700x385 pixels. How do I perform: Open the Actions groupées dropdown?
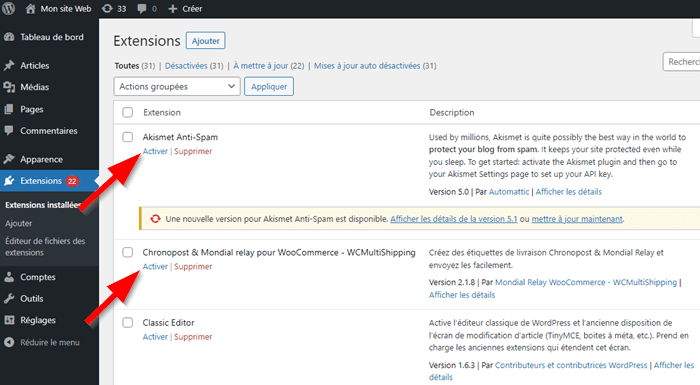pos(177,86)
